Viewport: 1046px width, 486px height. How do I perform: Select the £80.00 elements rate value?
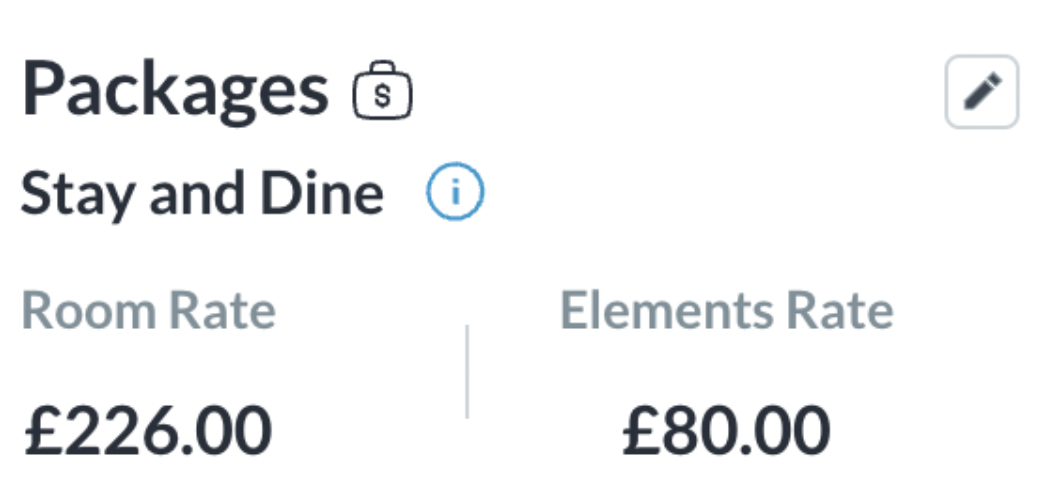pos(726,429)
